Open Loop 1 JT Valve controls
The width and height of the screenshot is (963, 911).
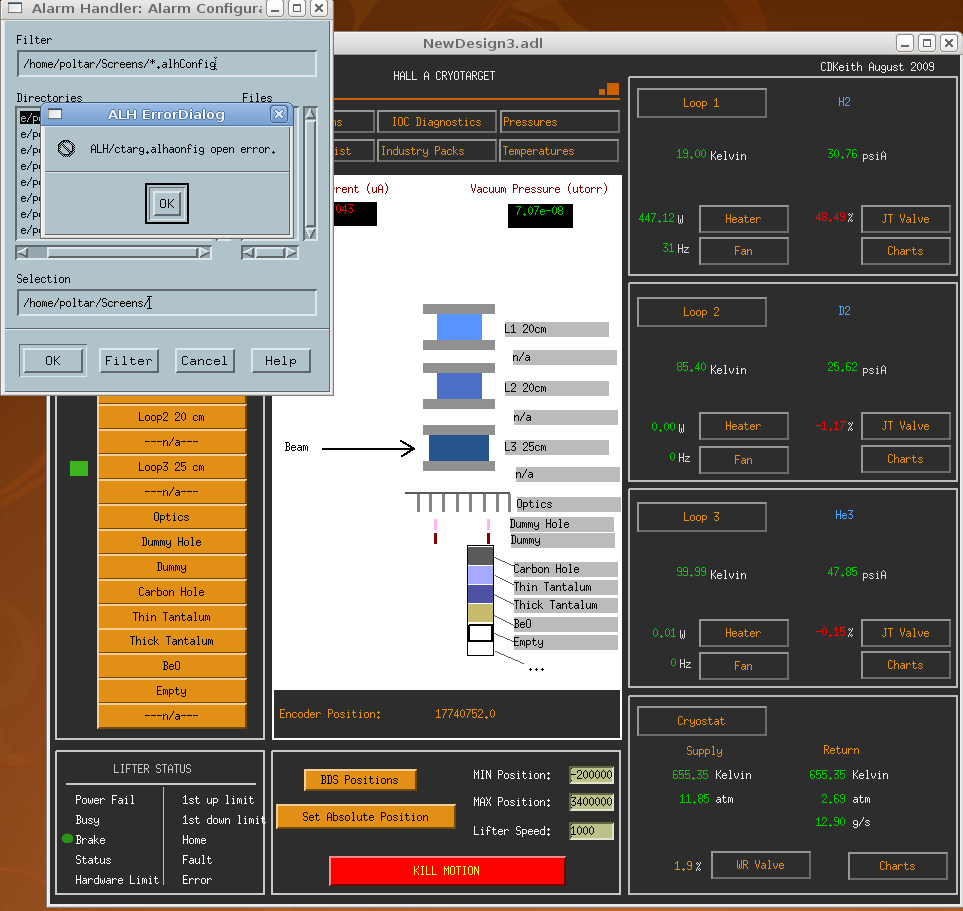tap(906, 219)
